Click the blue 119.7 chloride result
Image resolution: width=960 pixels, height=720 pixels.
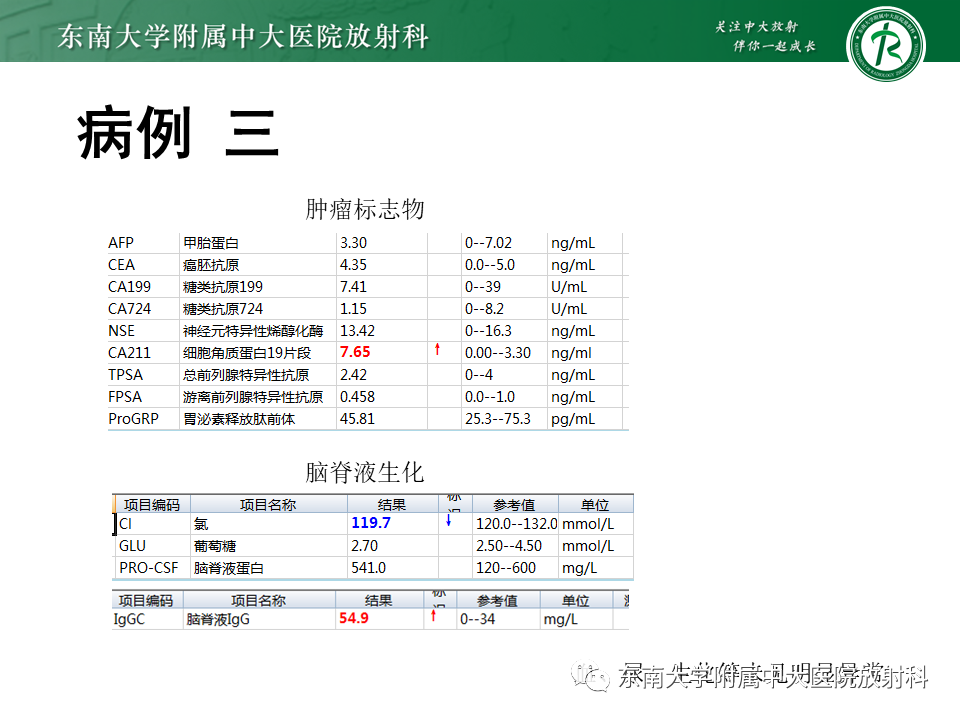tap(371, 523)
